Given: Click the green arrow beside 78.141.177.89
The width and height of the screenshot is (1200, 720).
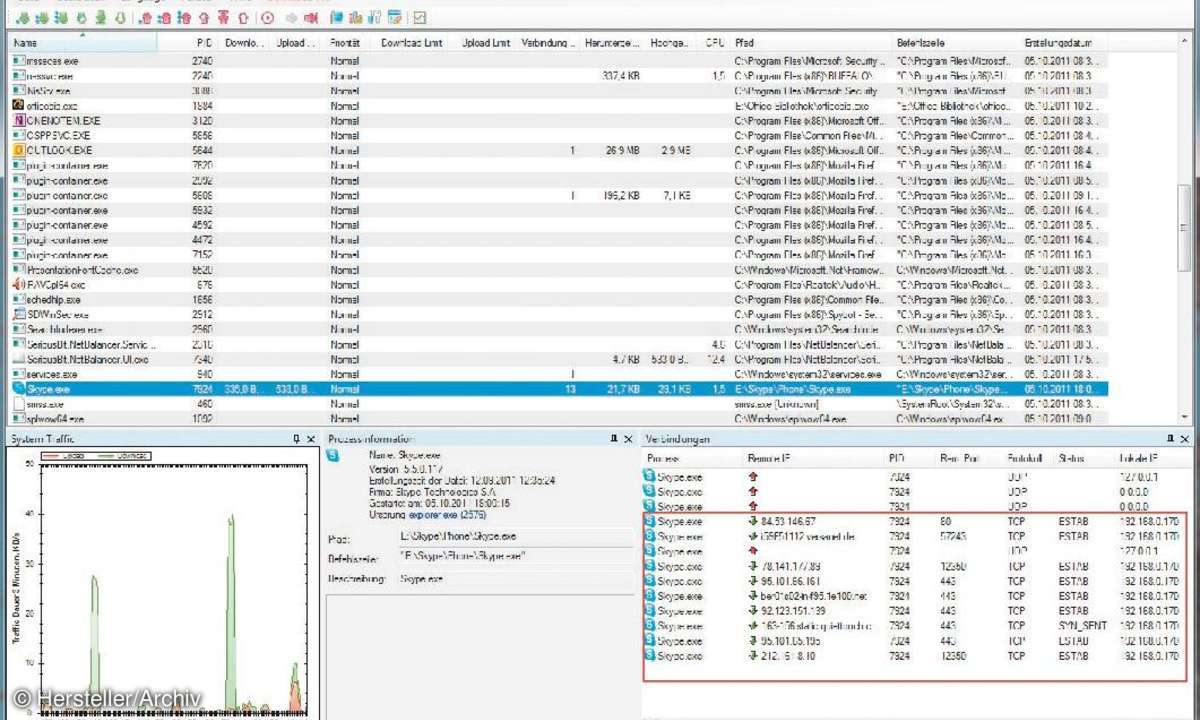Looking at the screenshot, I should pyautogui.click(x=753, y=566).
